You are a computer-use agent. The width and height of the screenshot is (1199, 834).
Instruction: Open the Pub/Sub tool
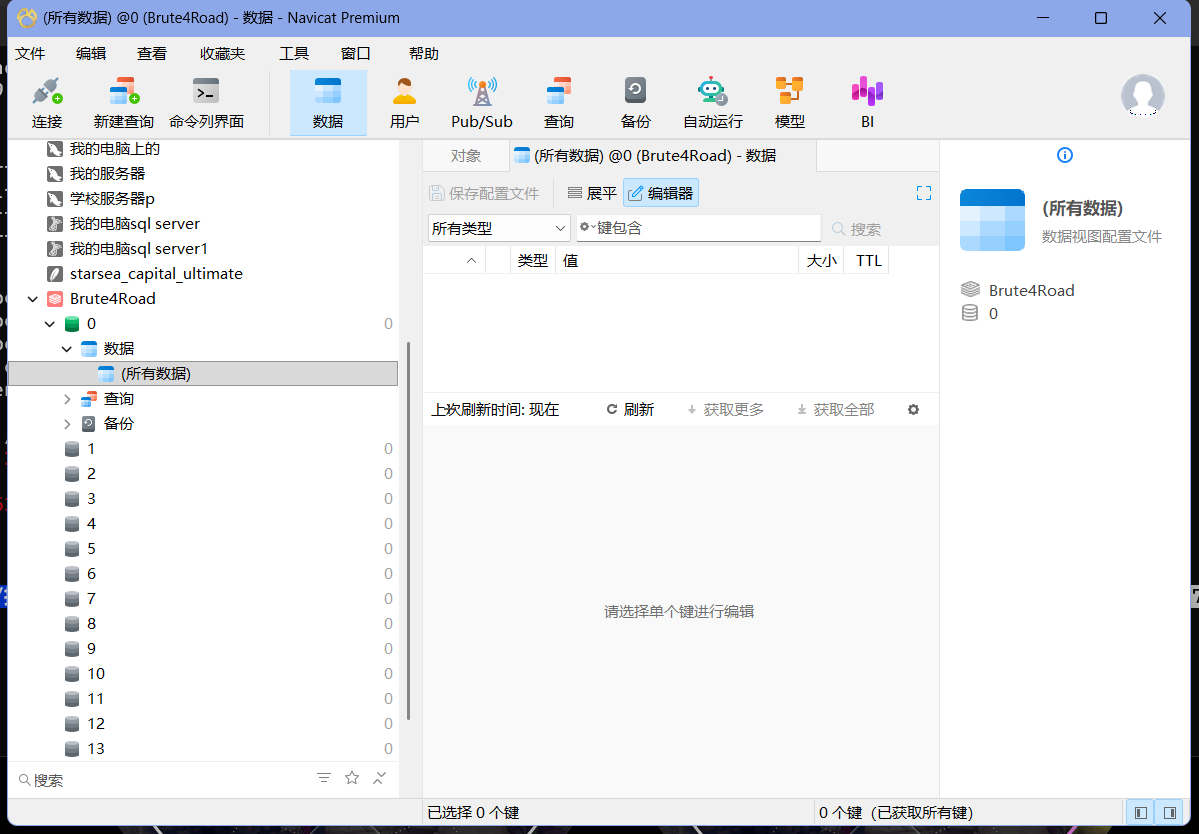[x=482, y=103]
